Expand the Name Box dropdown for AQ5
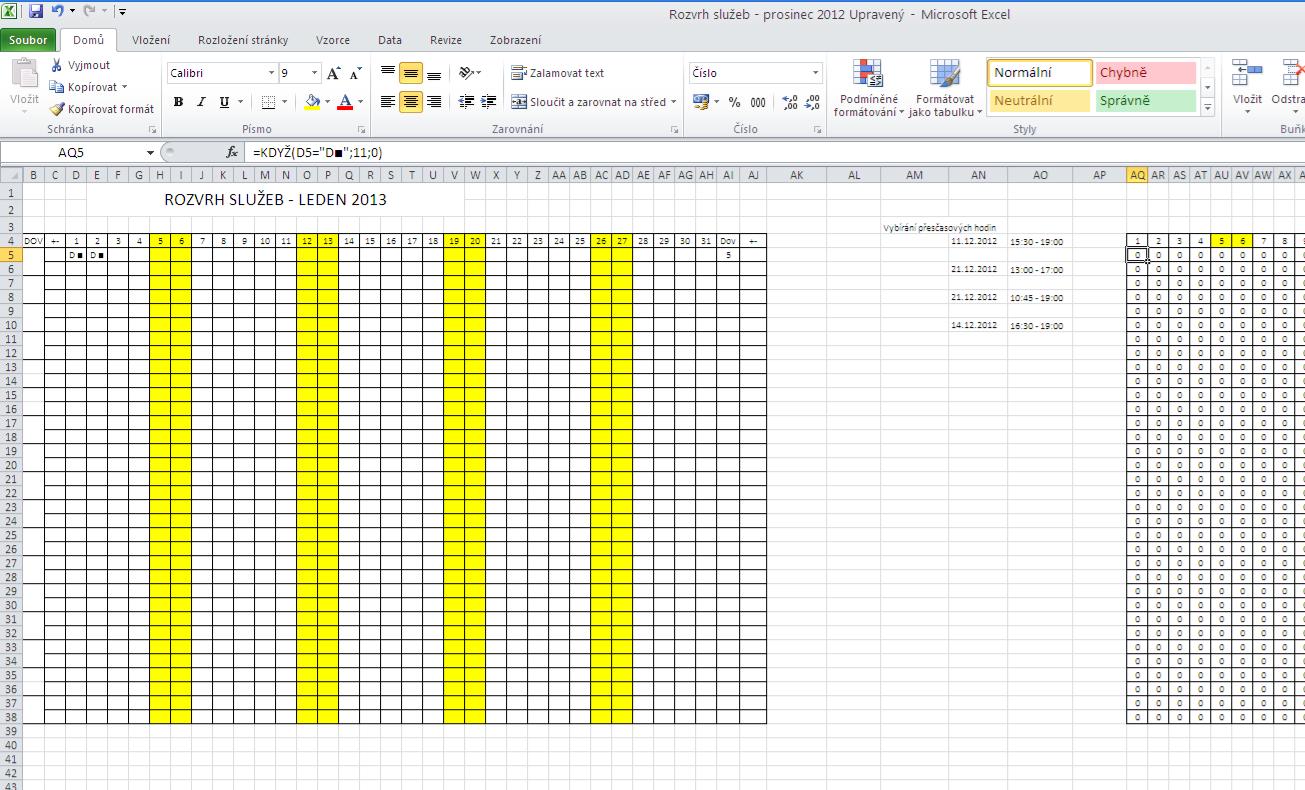The width and height of the screenshot is (1305, 790). pos(151,153)
